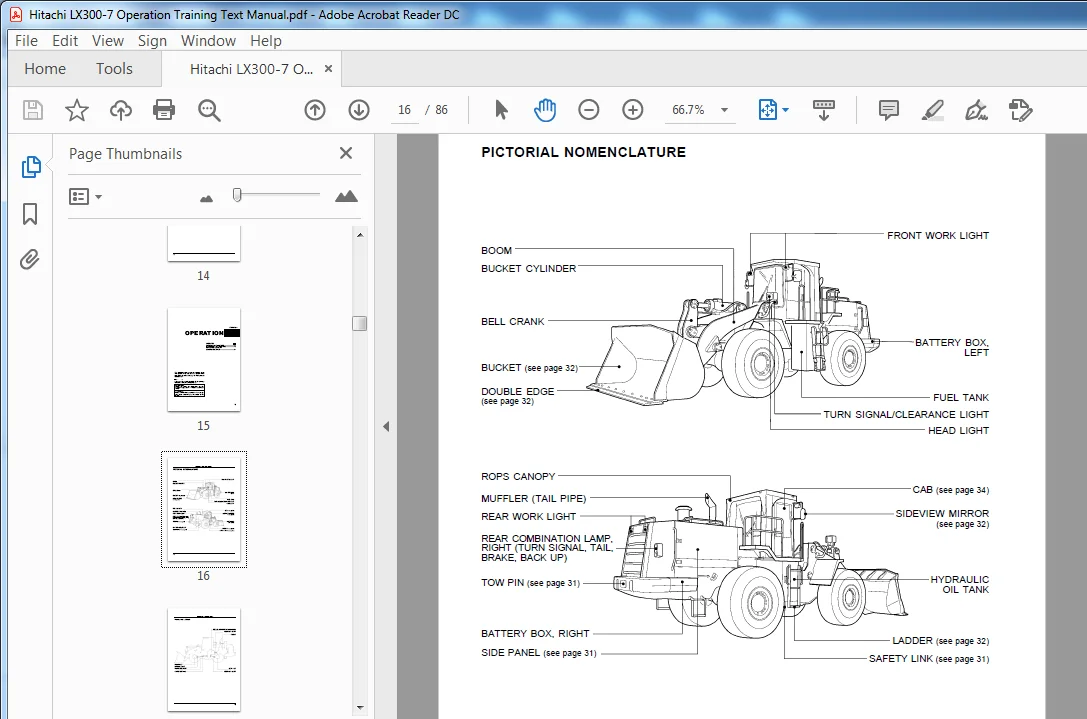This screenshot has width=1087, height=719.
Task: Click thumbnails scrollbar up arrow
Action: [360, 235]
